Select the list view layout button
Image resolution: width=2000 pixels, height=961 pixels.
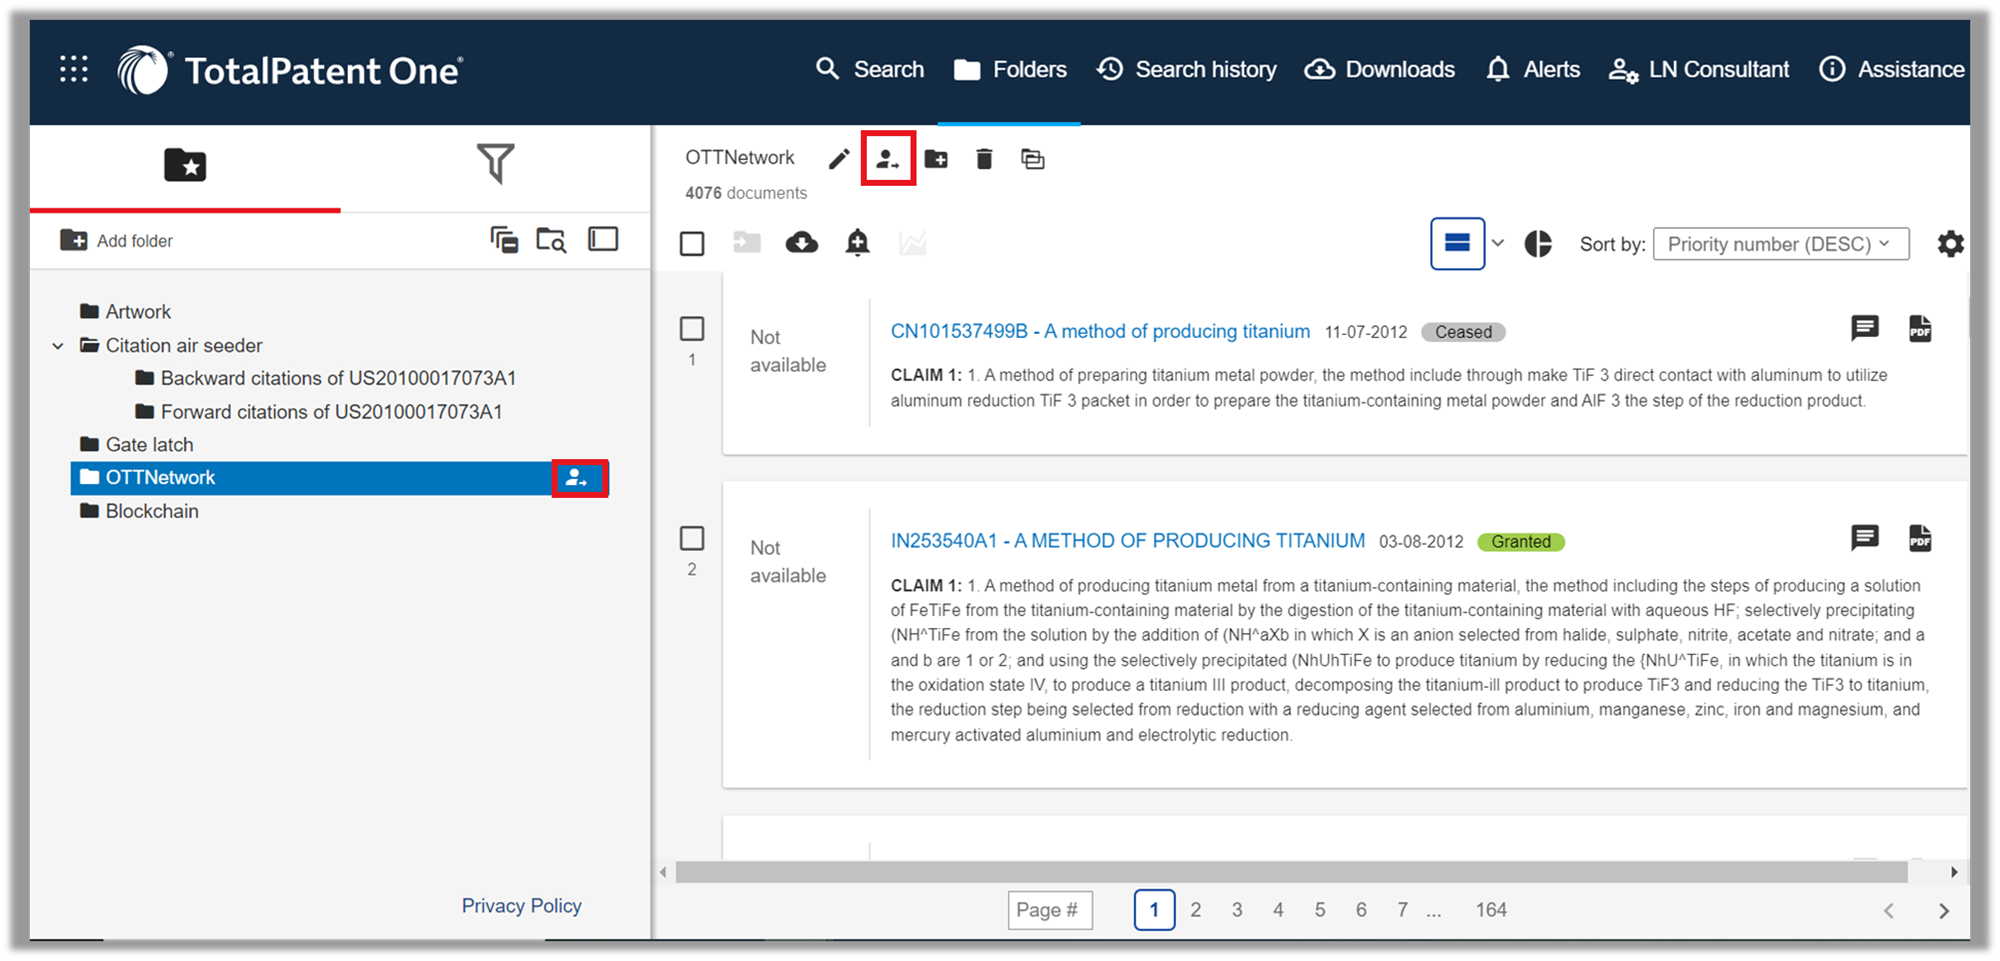(1457, 243)
